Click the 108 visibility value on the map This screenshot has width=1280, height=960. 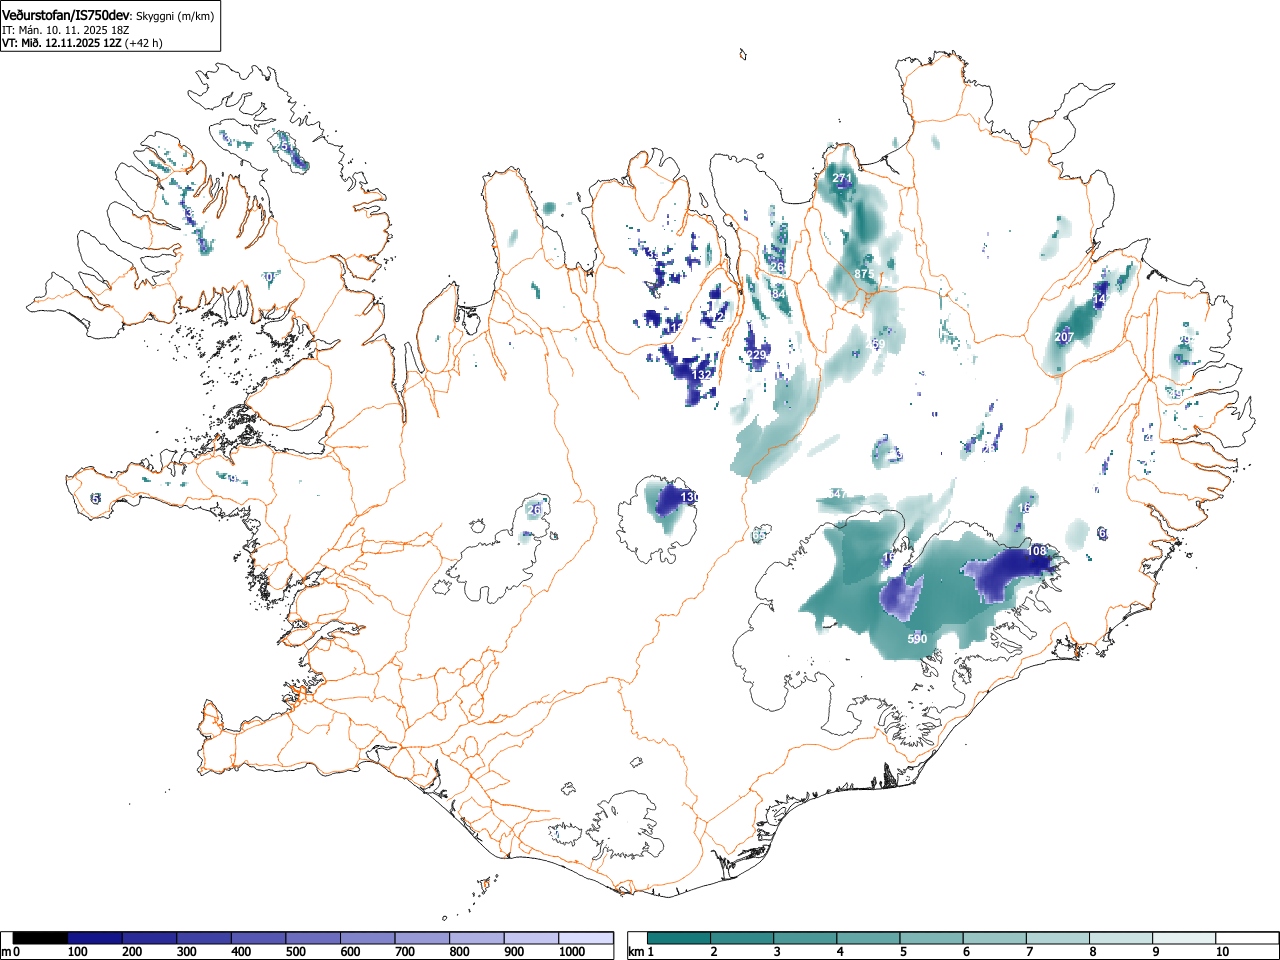coord(1037,551)
